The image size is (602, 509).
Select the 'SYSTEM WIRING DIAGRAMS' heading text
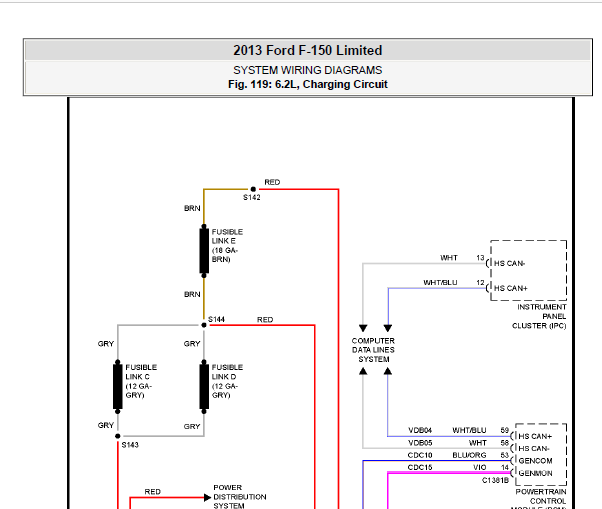coord(308,70)
